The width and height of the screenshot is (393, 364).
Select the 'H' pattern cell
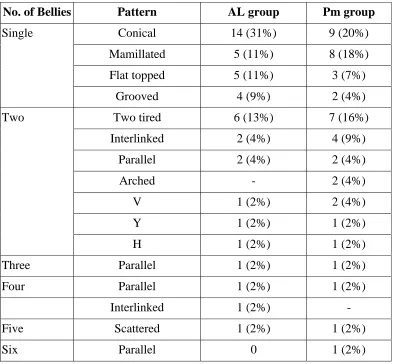coord(137,244)
